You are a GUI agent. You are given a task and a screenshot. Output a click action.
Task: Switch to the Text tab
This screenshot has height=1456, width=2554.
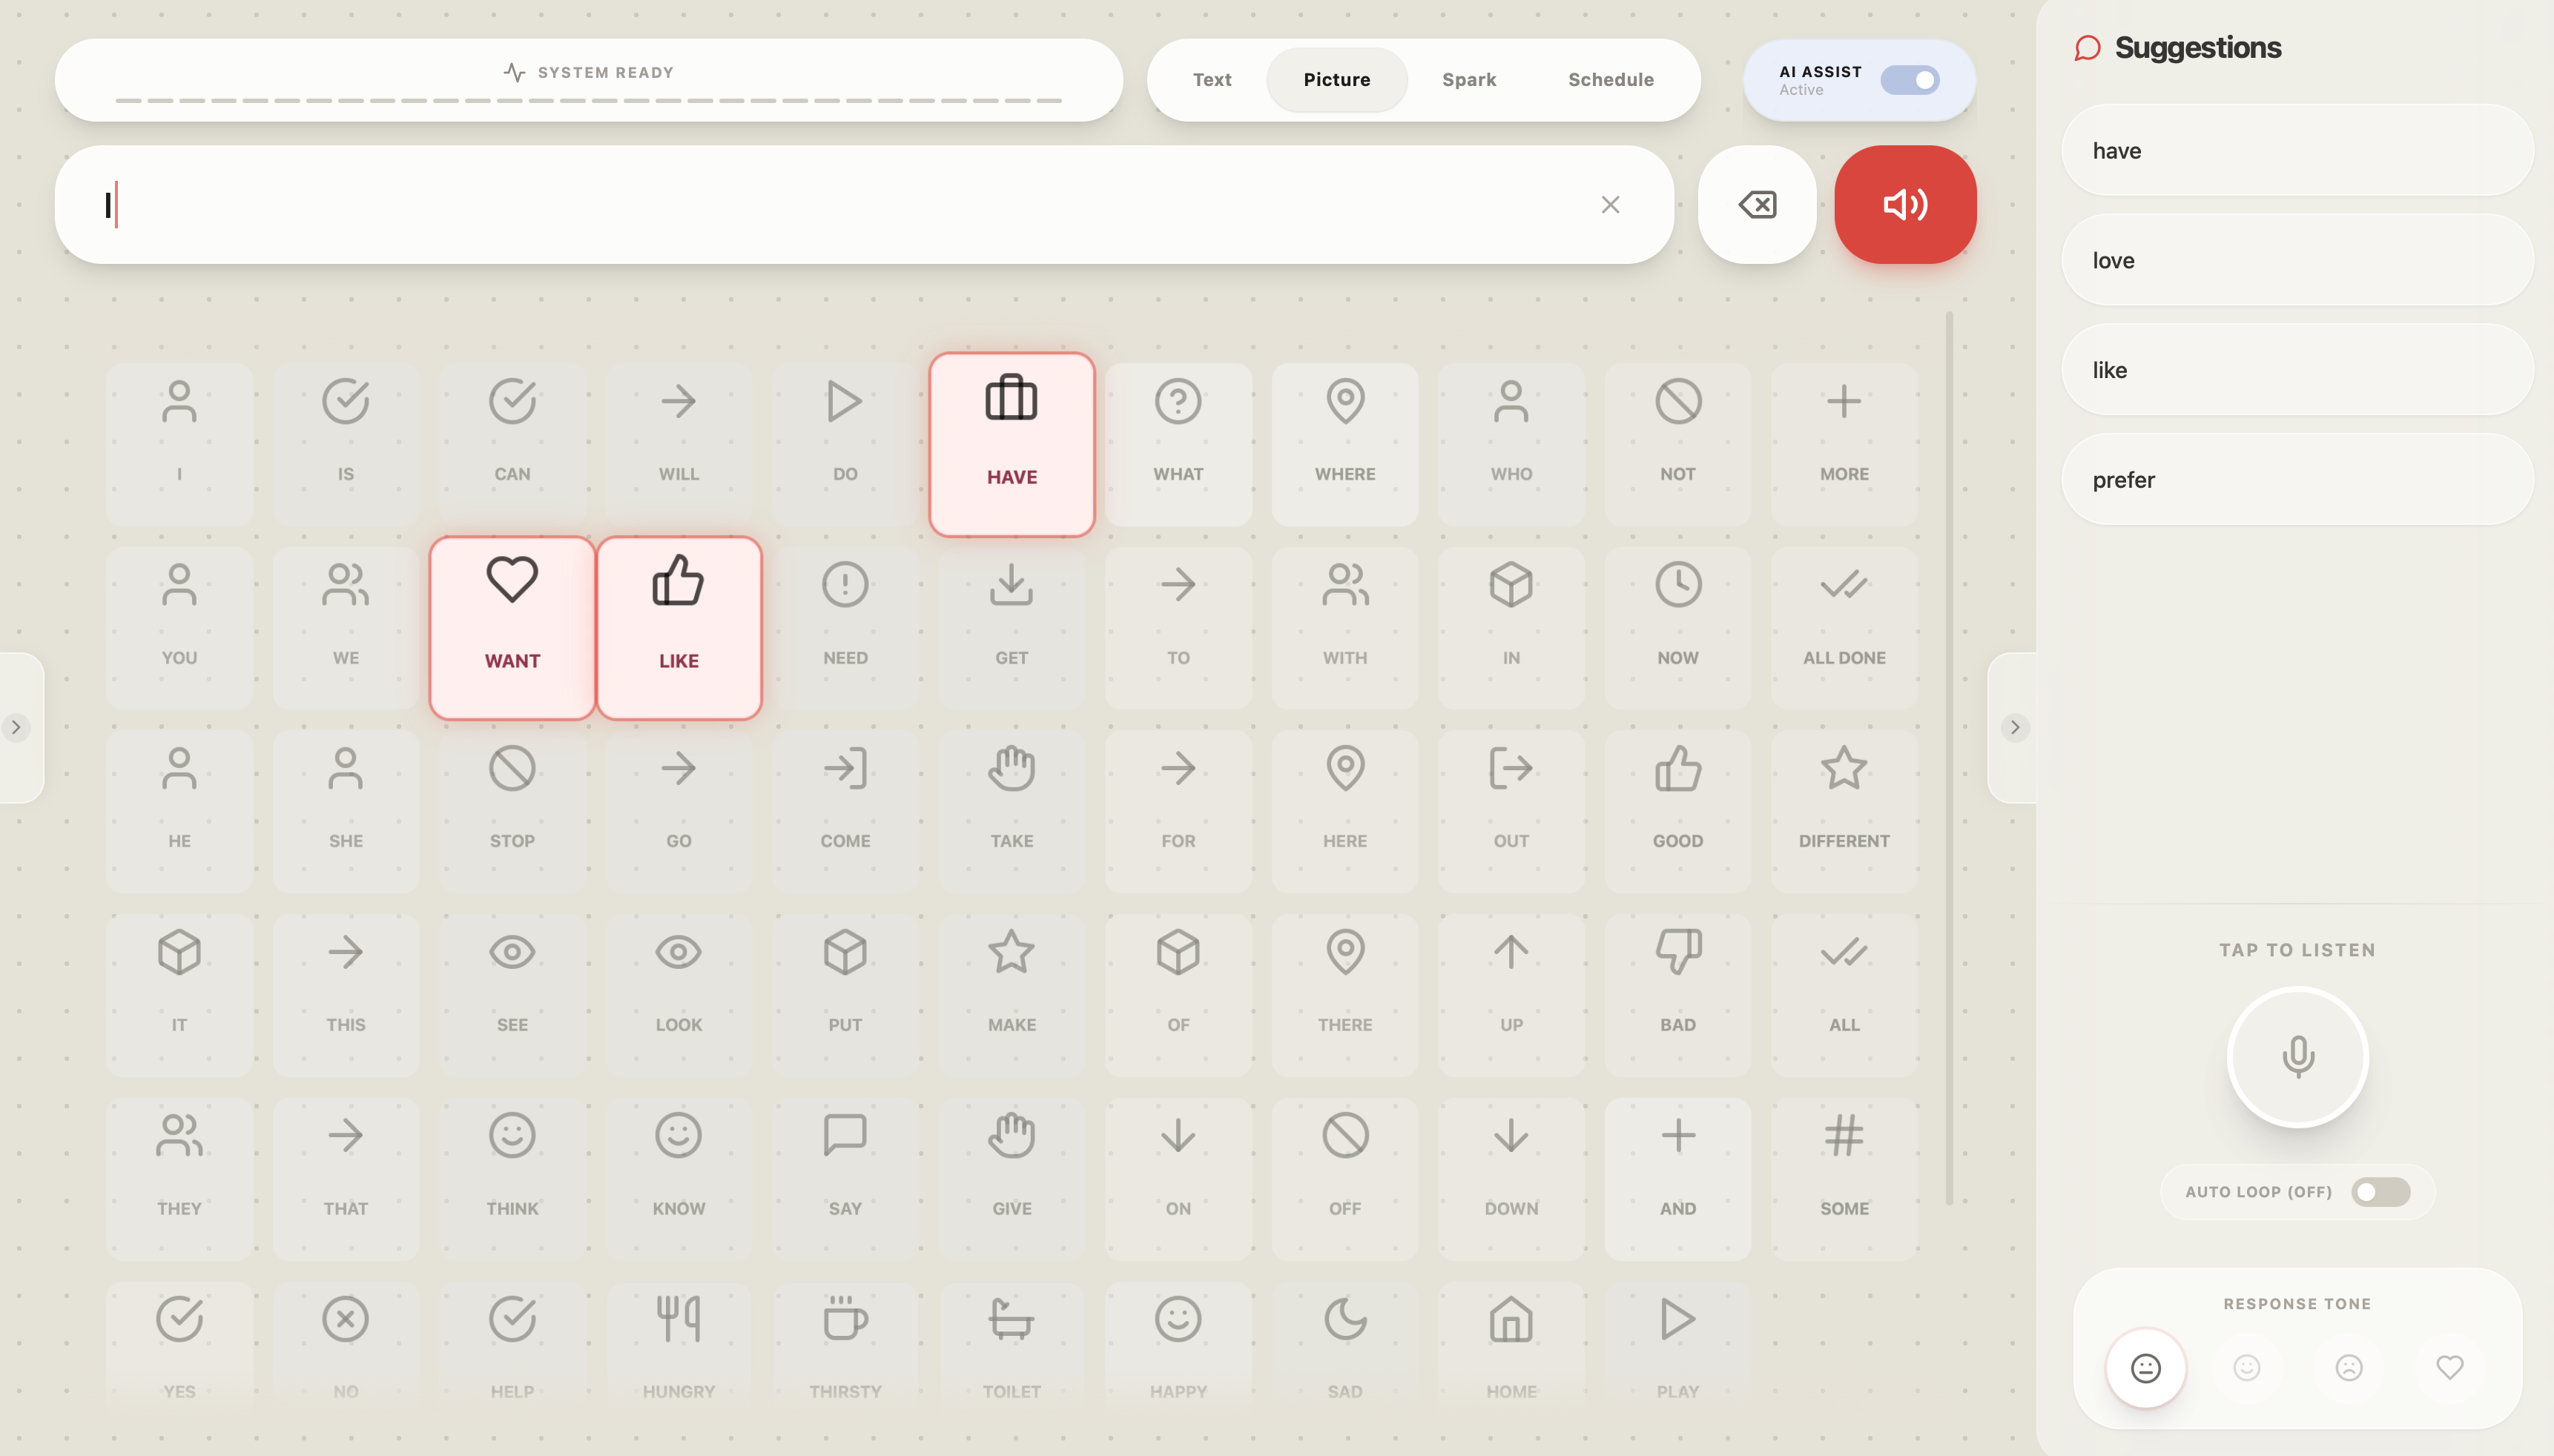tap(1211, 80)
